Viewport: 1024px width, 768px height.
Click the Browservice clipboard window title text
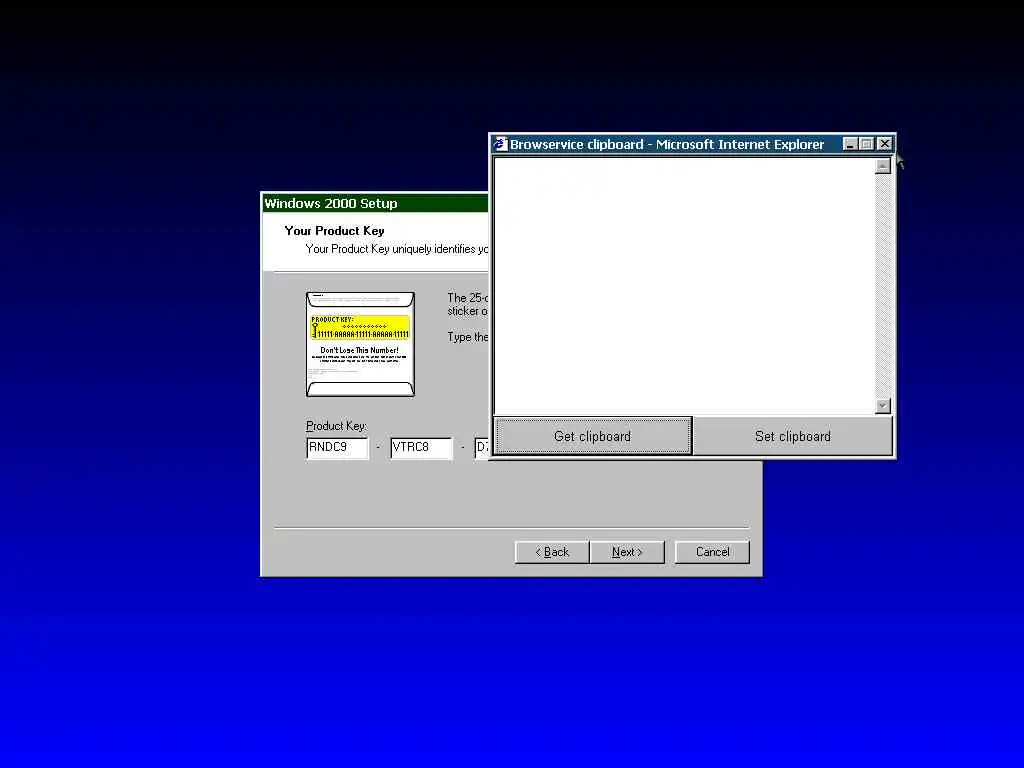(x=667, y=144)
